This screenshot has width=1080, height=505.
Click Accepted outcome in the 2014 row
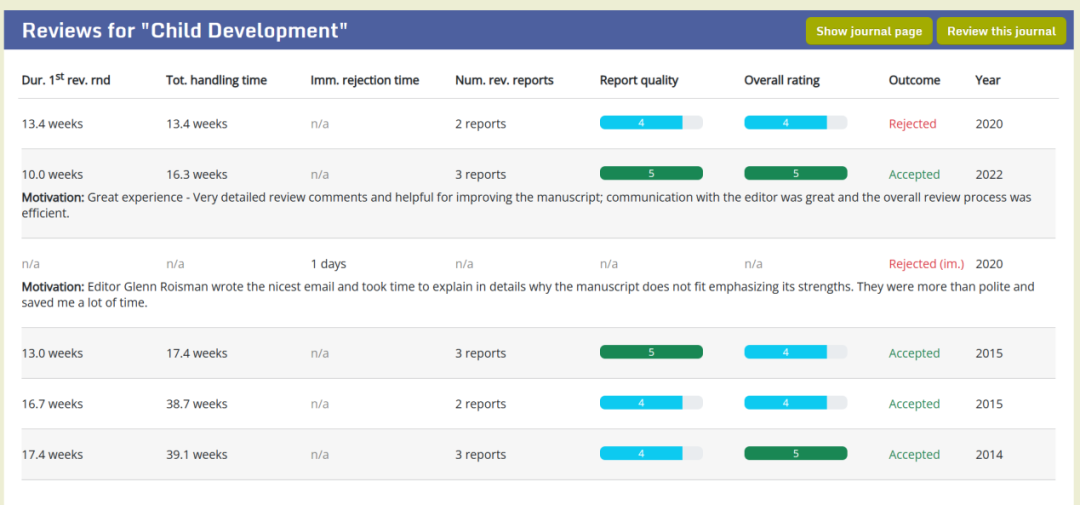pos(914,455)
